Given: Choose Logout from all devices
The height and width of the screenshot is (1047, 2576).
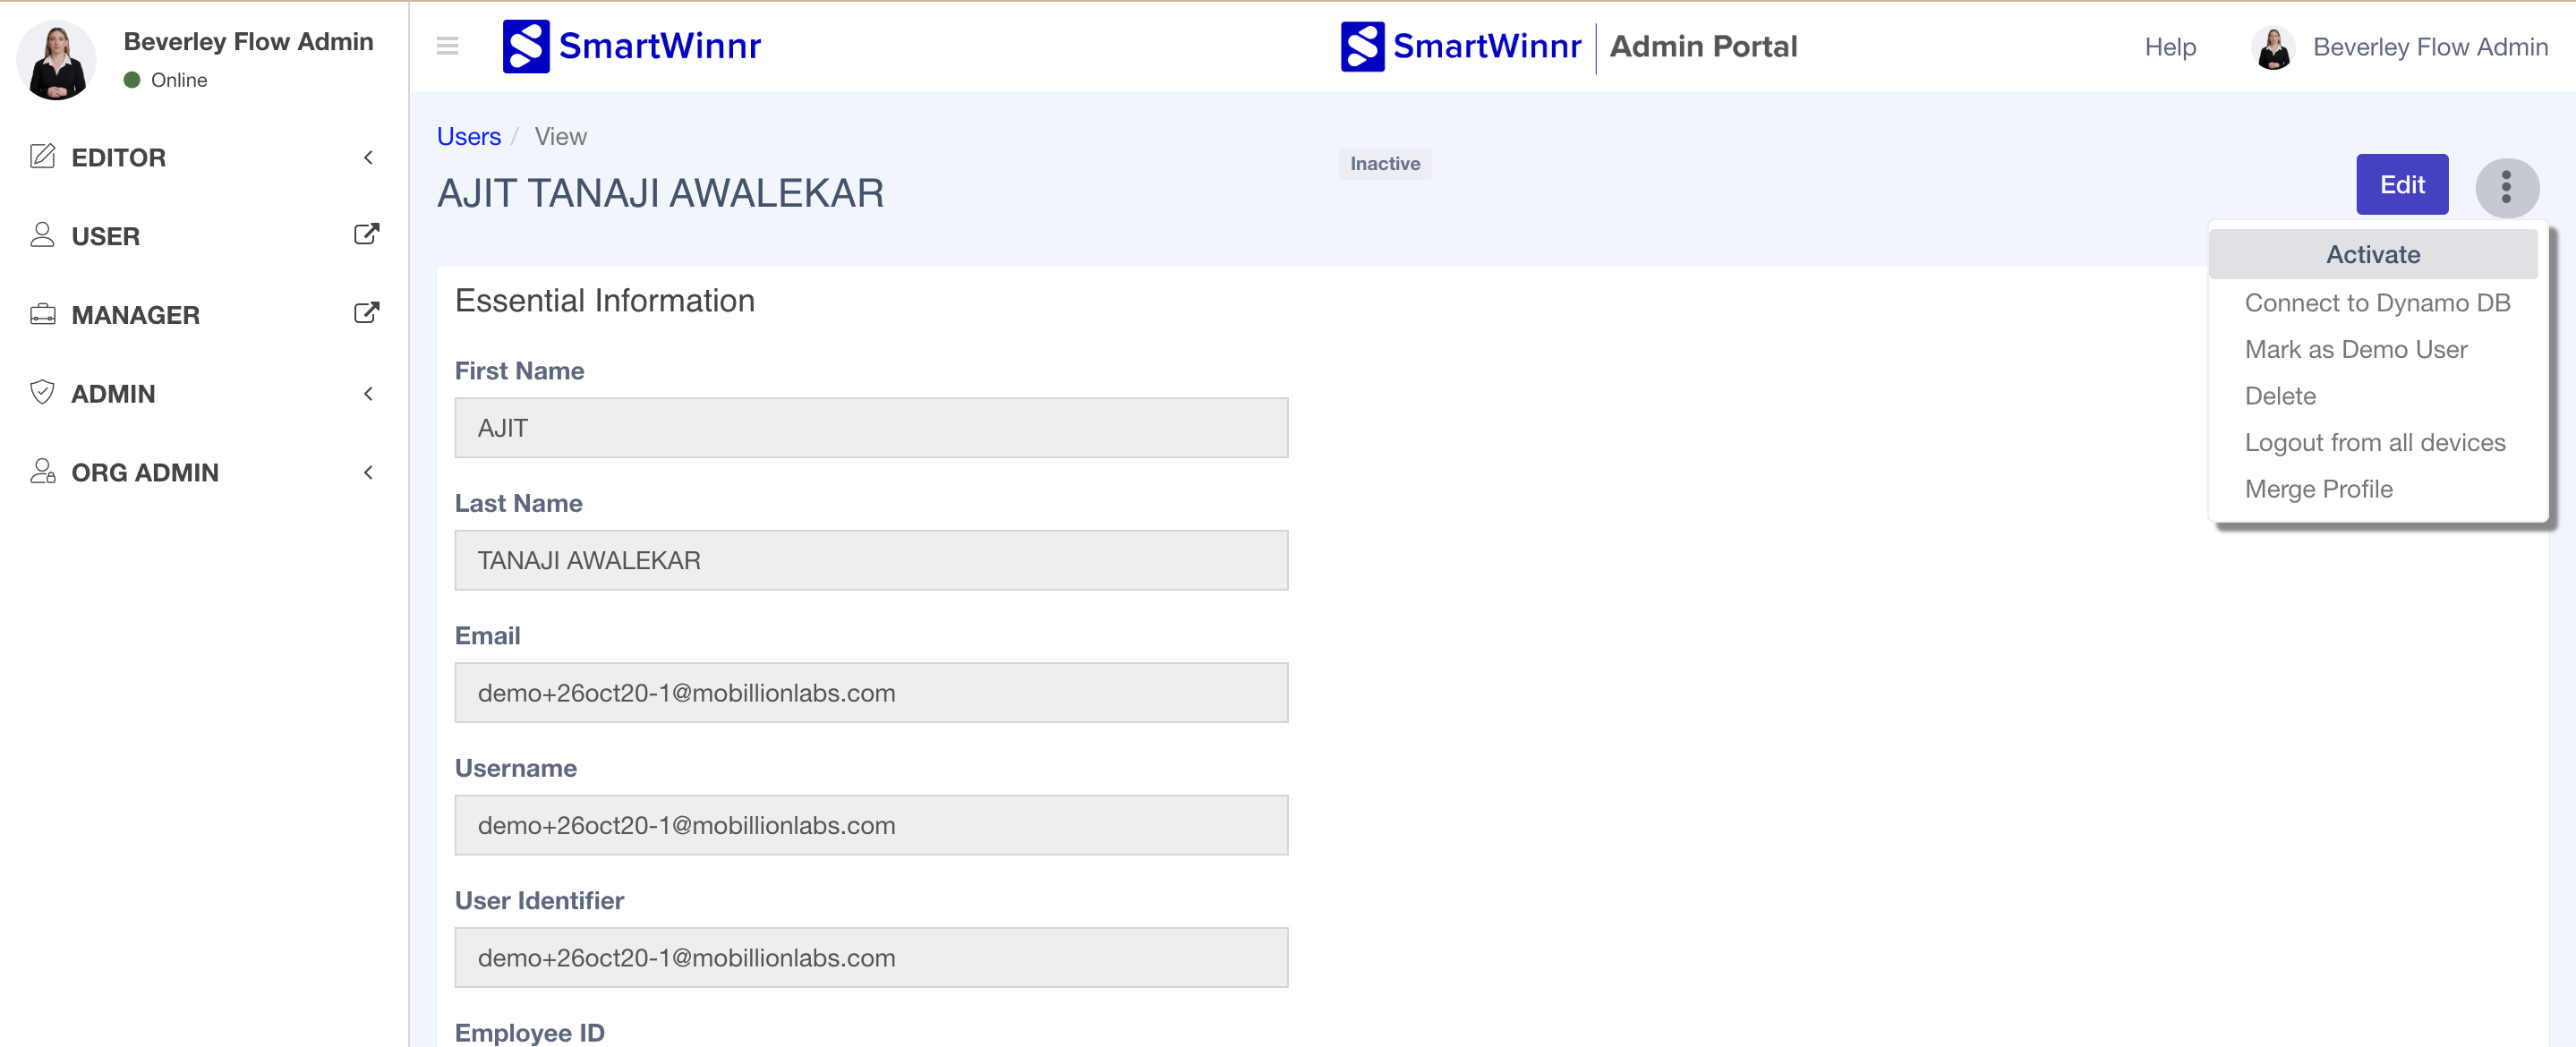Looking at the screenshot, I should click(x=2374, y=442).
